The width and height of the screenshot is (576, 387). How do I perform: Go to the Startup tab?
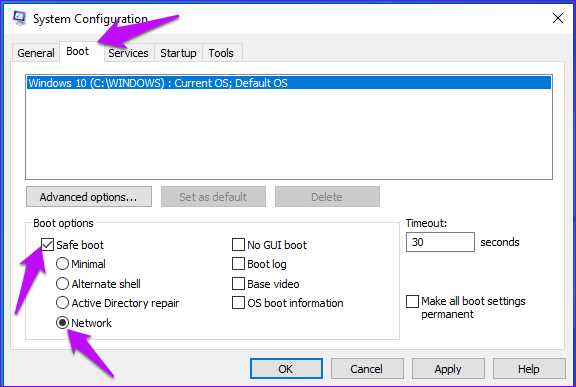[178, 53]
